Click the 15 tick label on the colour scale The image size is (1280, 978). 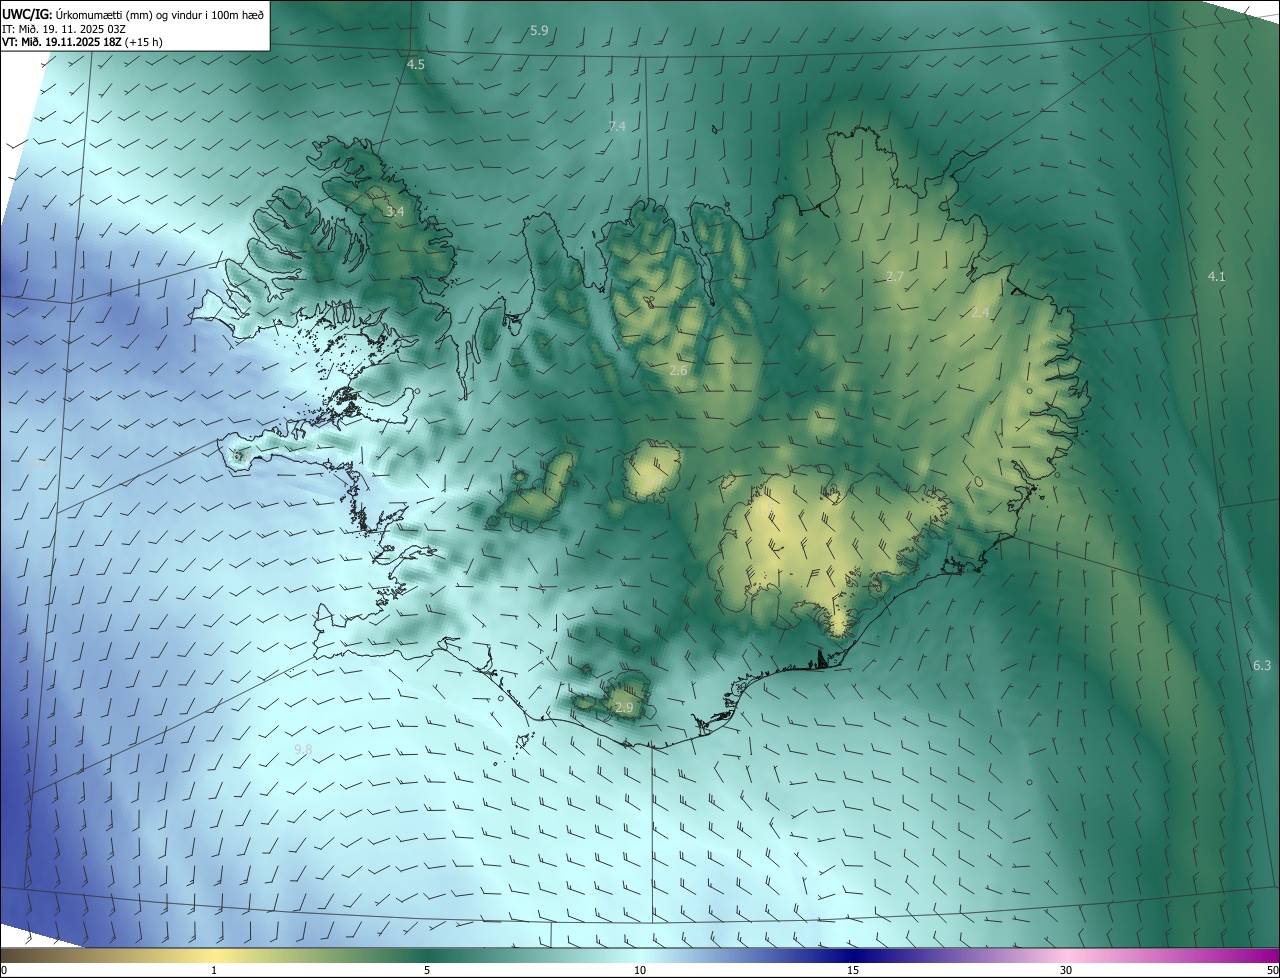(x=853, y=971)
